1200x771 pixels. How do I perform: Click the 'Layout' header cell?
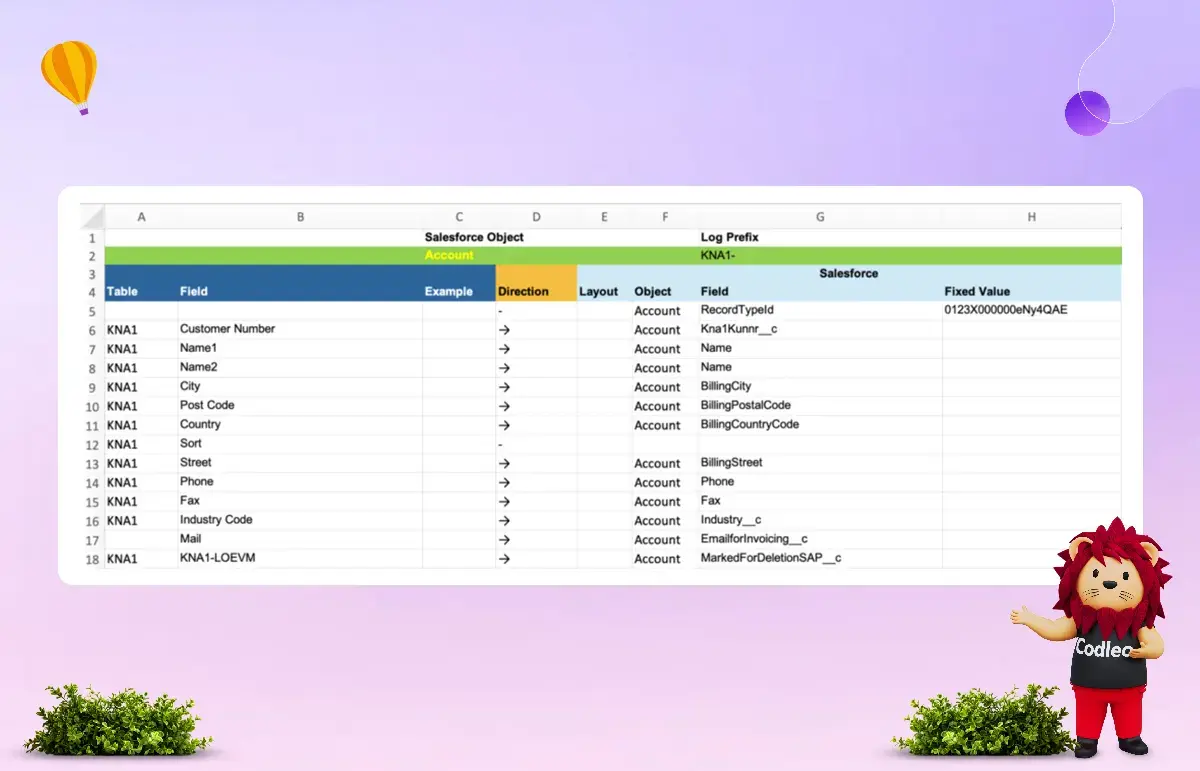click(x=604, y=292)
